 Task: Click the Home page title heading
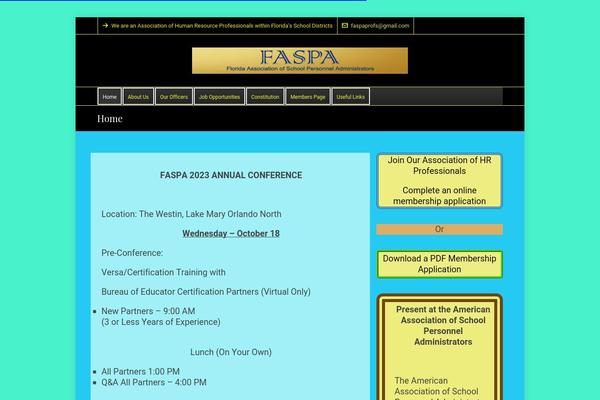tap(110, 119)
